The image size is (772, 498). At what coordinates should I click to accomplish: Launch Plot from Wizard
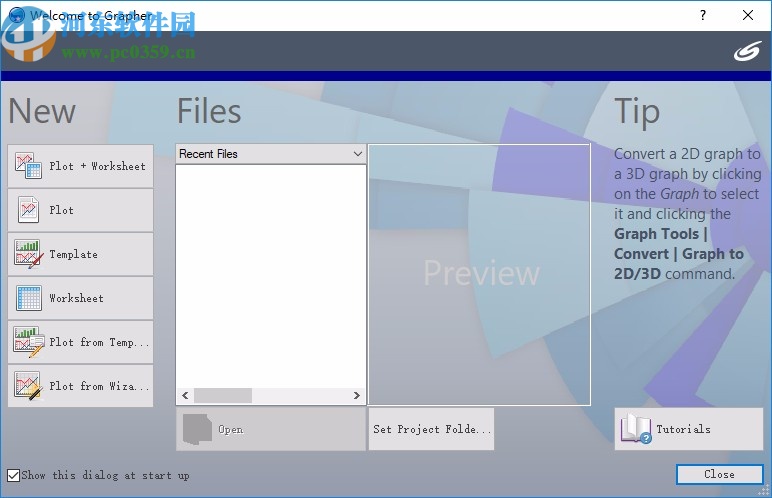click(80, 386)
